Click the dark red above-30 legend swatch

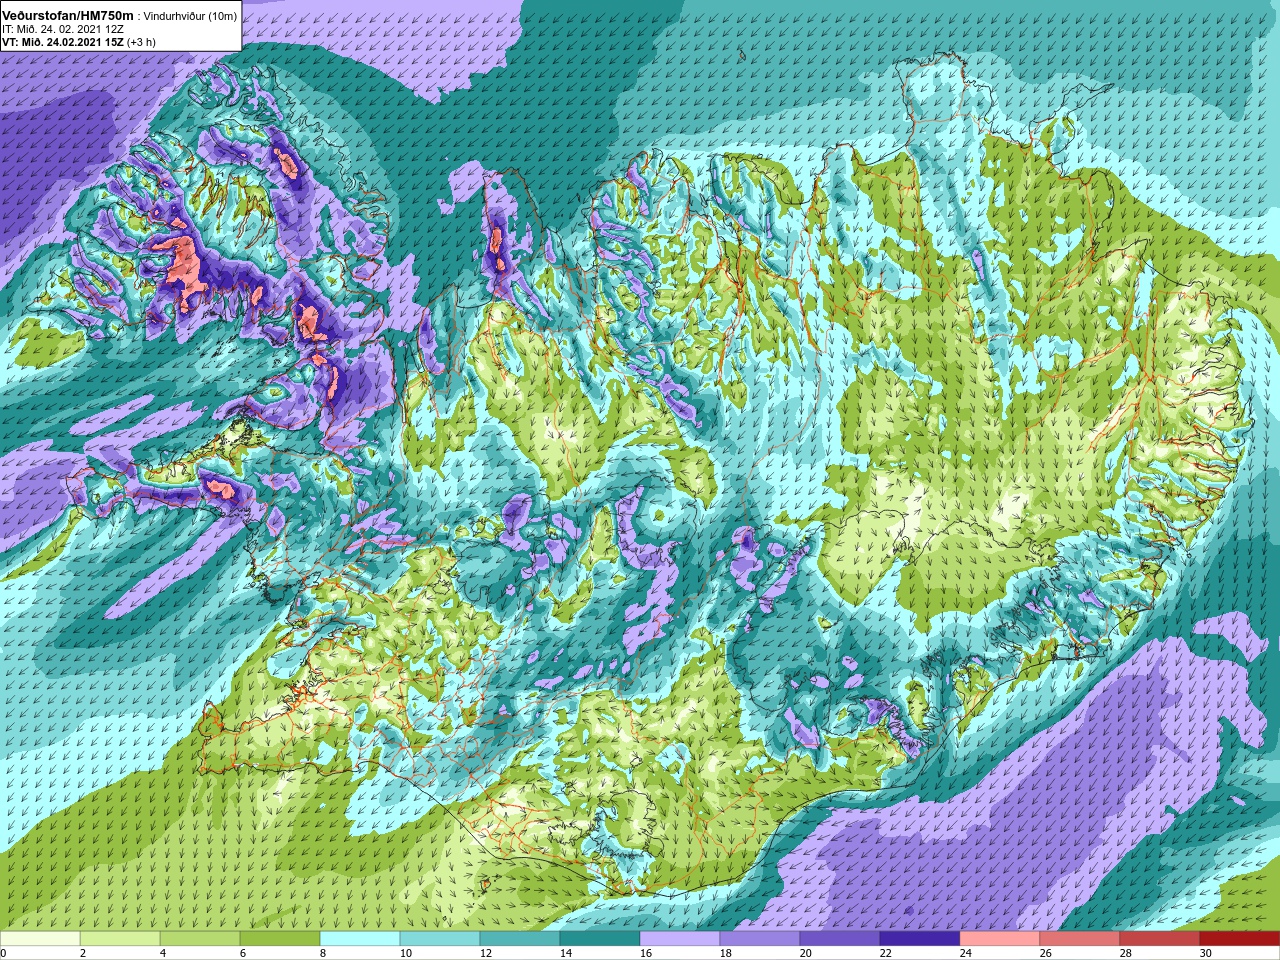[x=1240, y=939]
